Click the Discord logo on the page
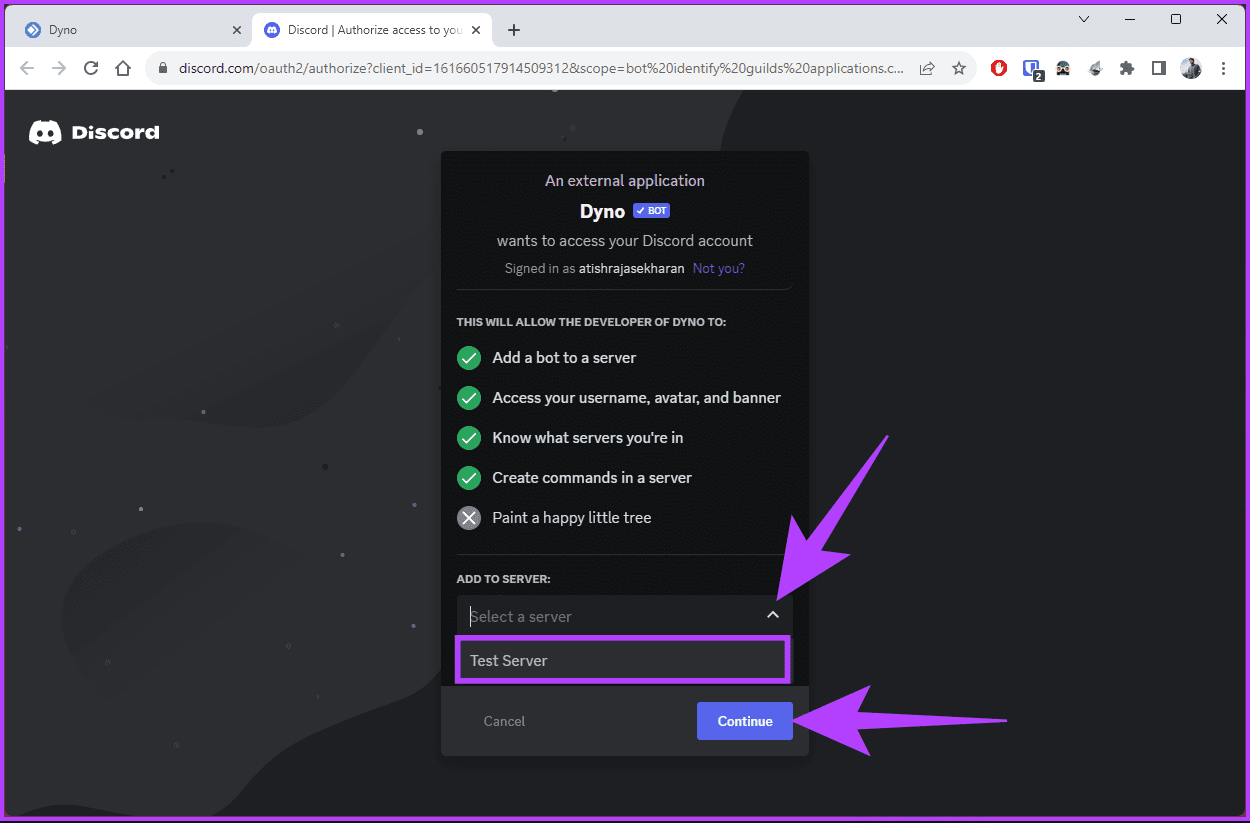Screen dimensions: 1250x823 tap(95, 132)
